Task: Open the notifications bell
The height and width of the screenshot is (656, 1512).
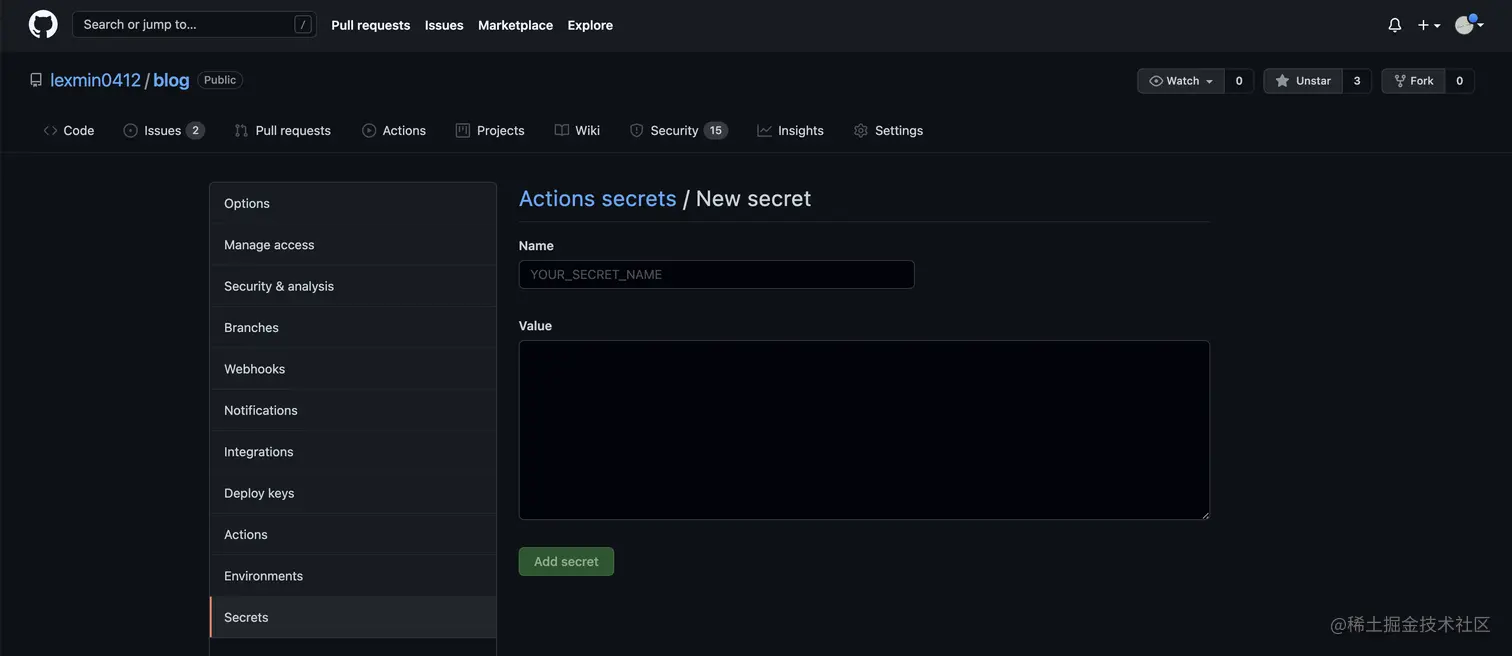Action: (1394, 25)
